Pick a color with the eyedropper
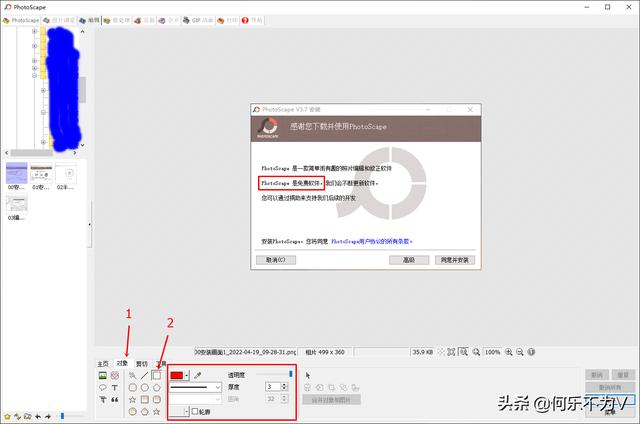This screenshot has height=424, width=640. pyautogui.click(x=198, y=375)
